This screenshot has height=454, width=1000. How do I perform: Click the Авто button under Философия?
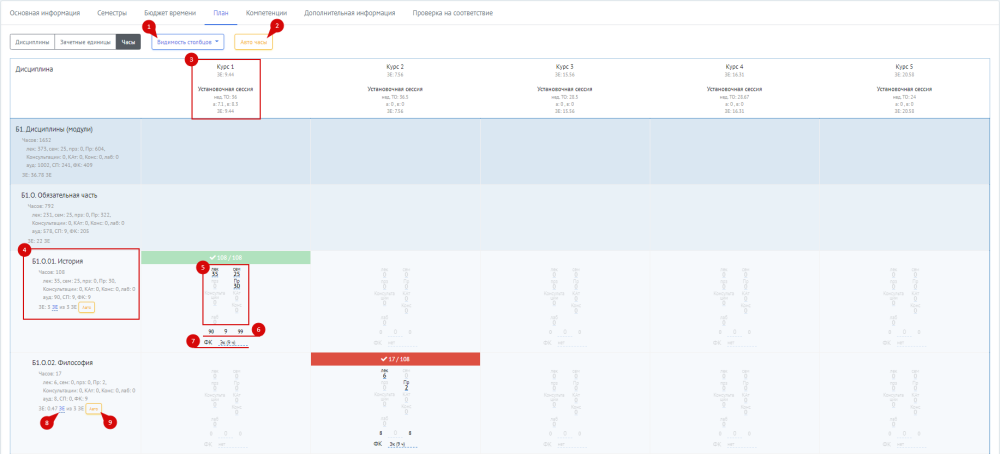click(x=94, y=408)
